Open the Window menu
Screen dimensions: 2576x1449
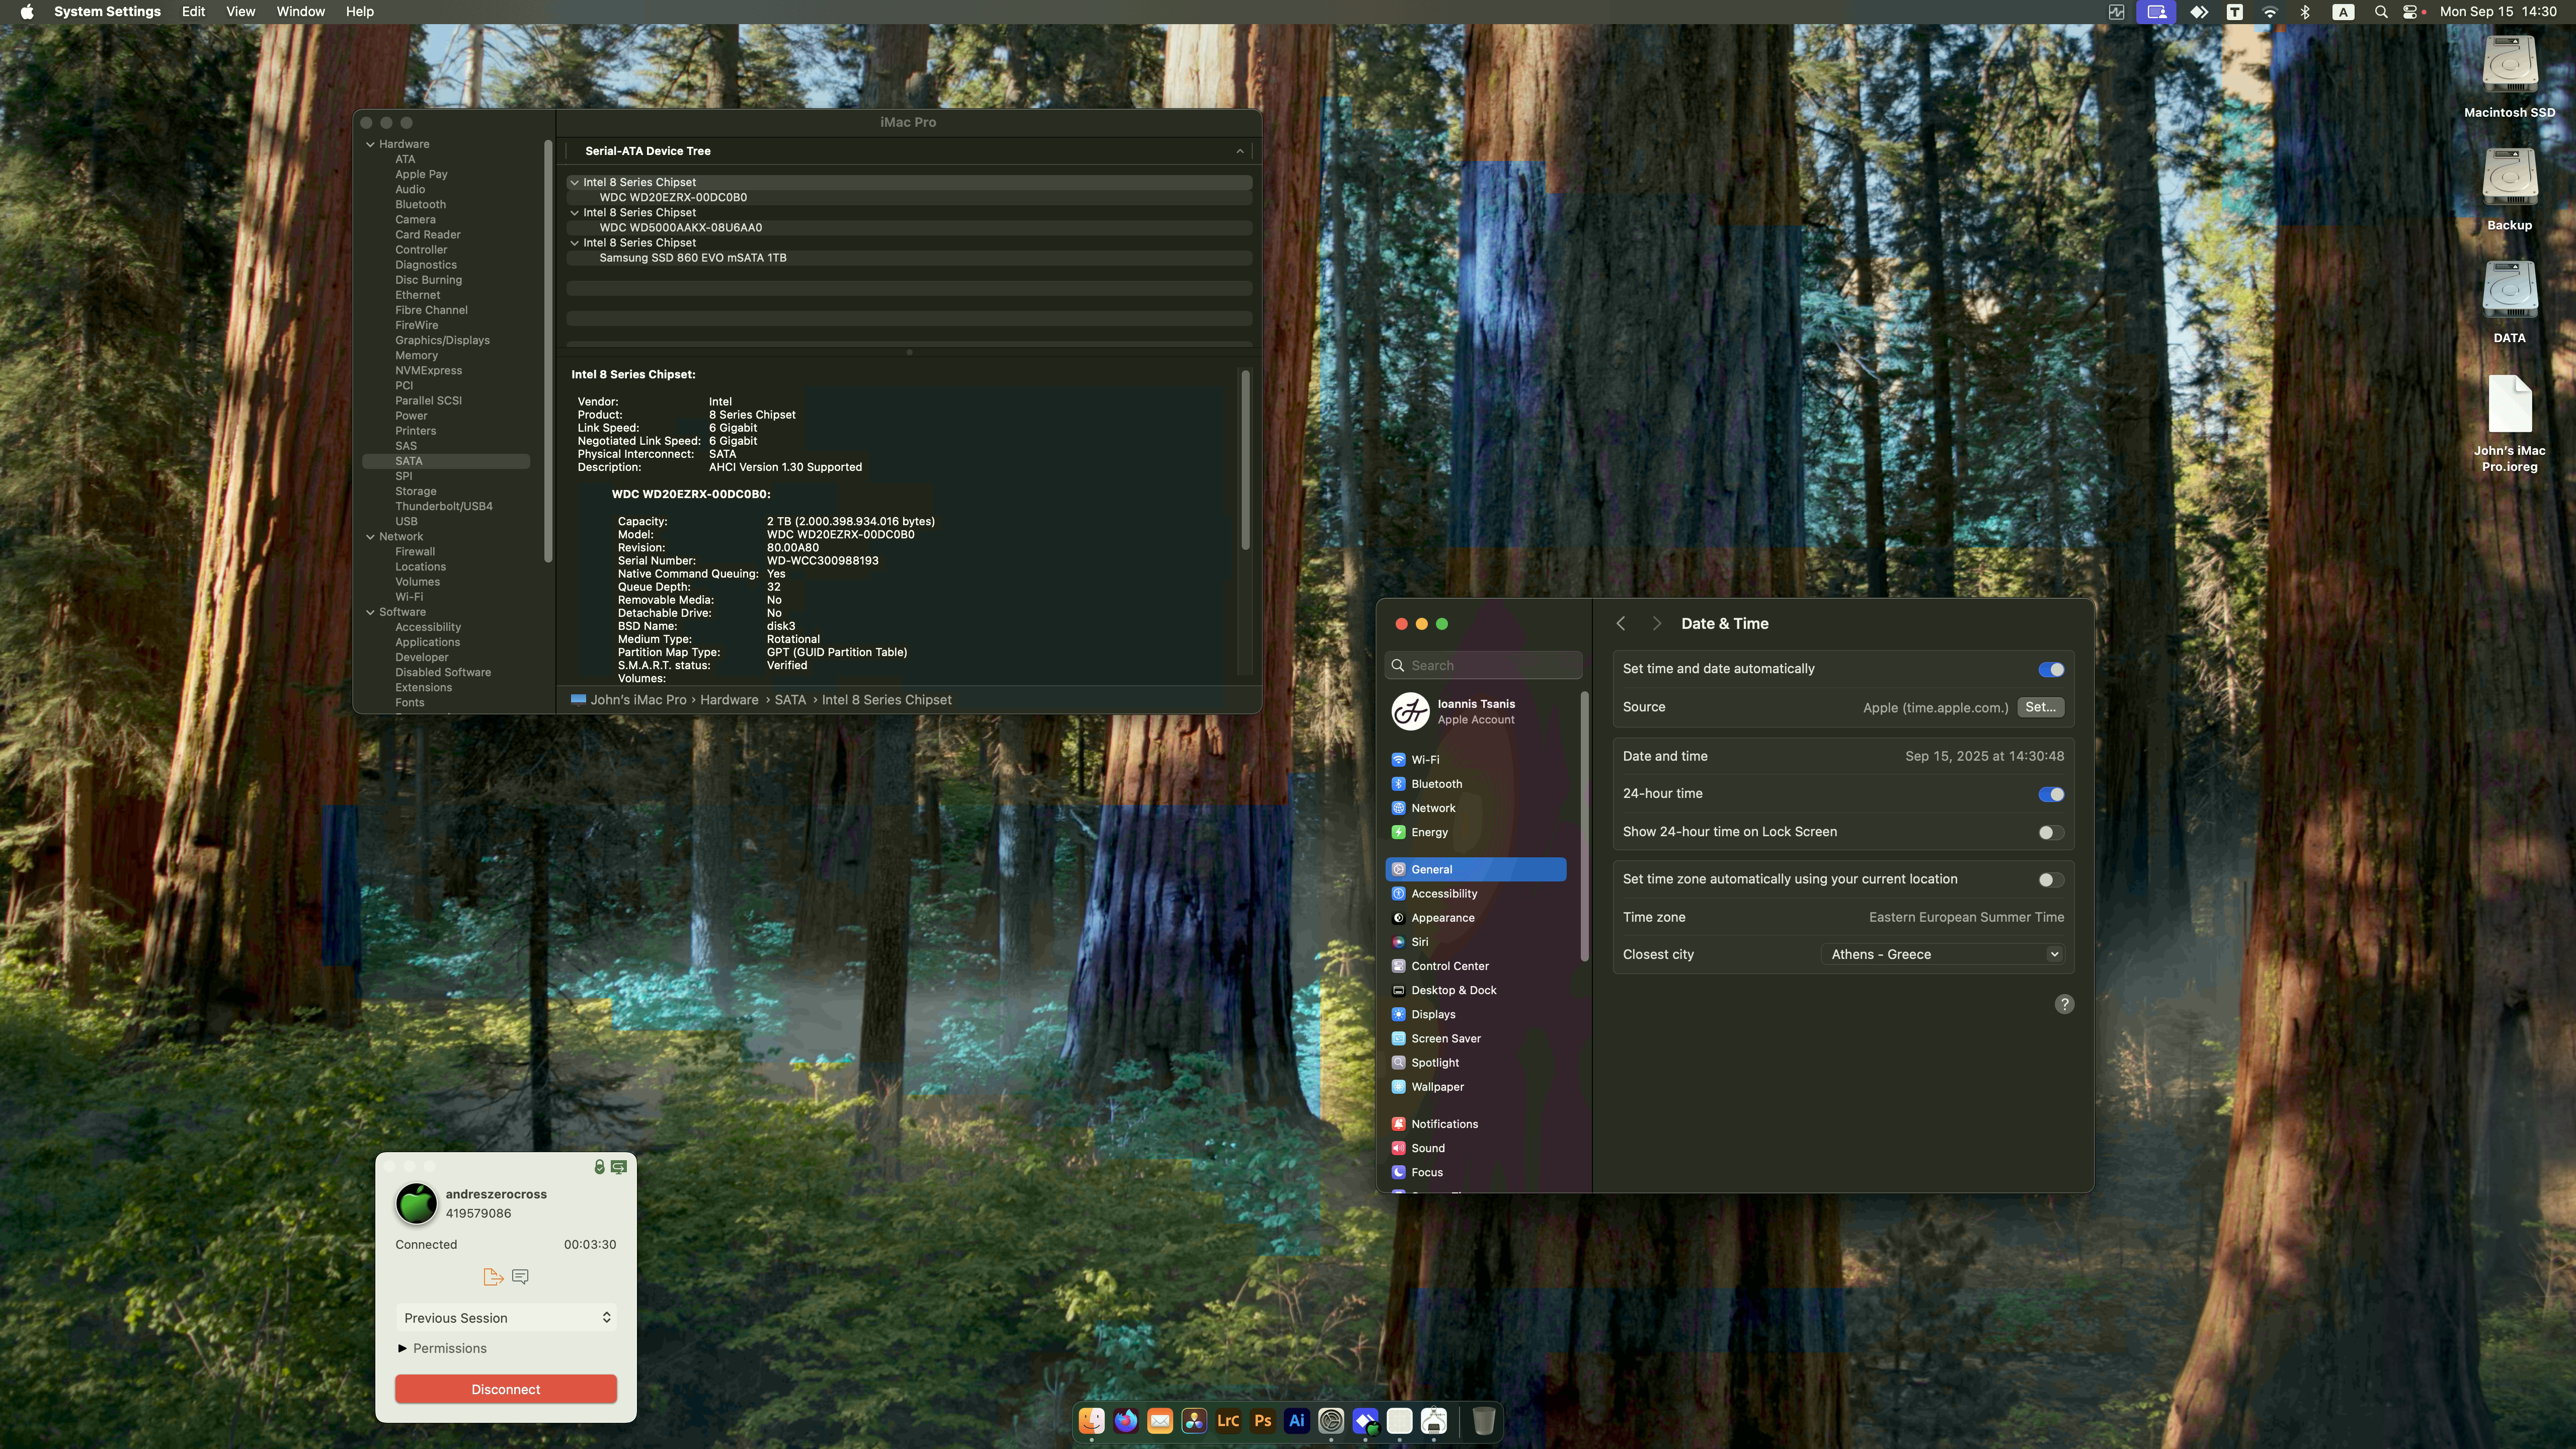(300, 11)
